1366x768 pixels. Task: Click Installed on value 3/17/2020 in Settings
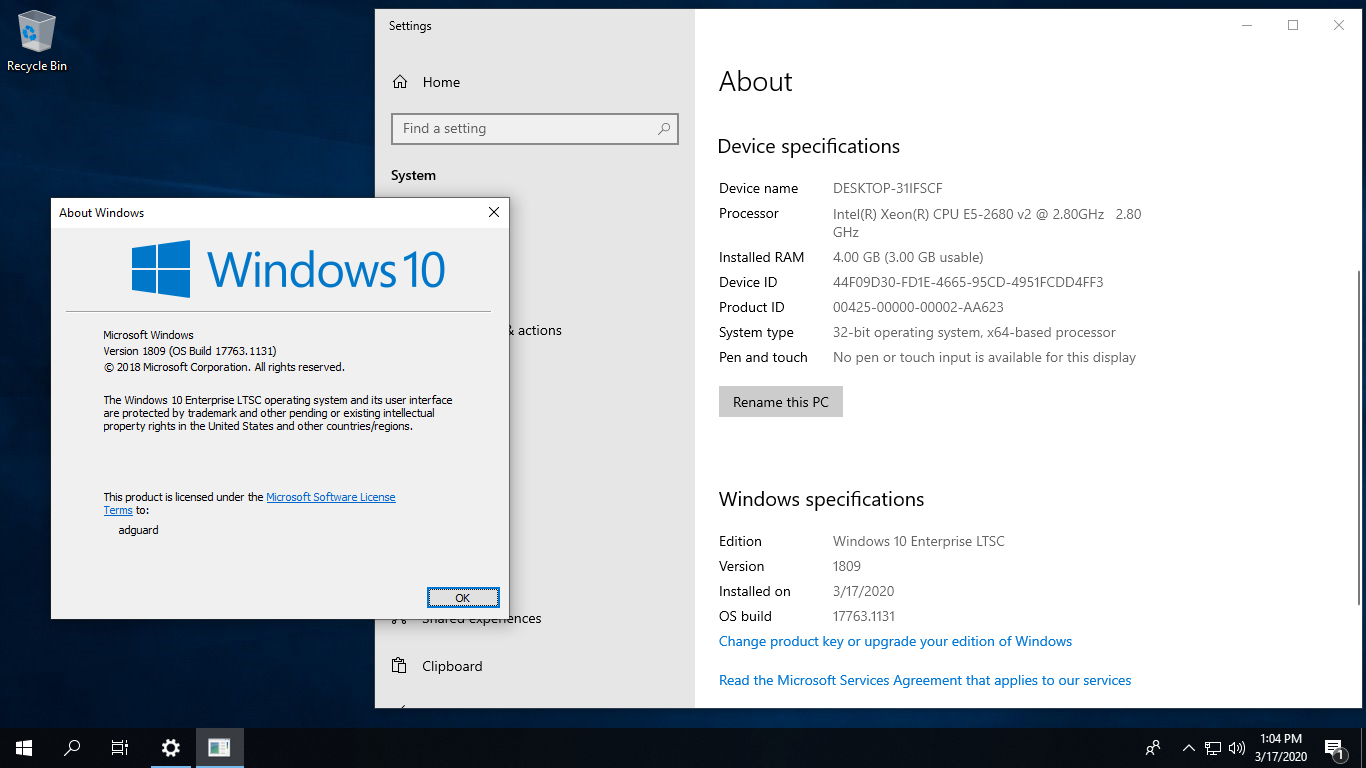(863, 591)
